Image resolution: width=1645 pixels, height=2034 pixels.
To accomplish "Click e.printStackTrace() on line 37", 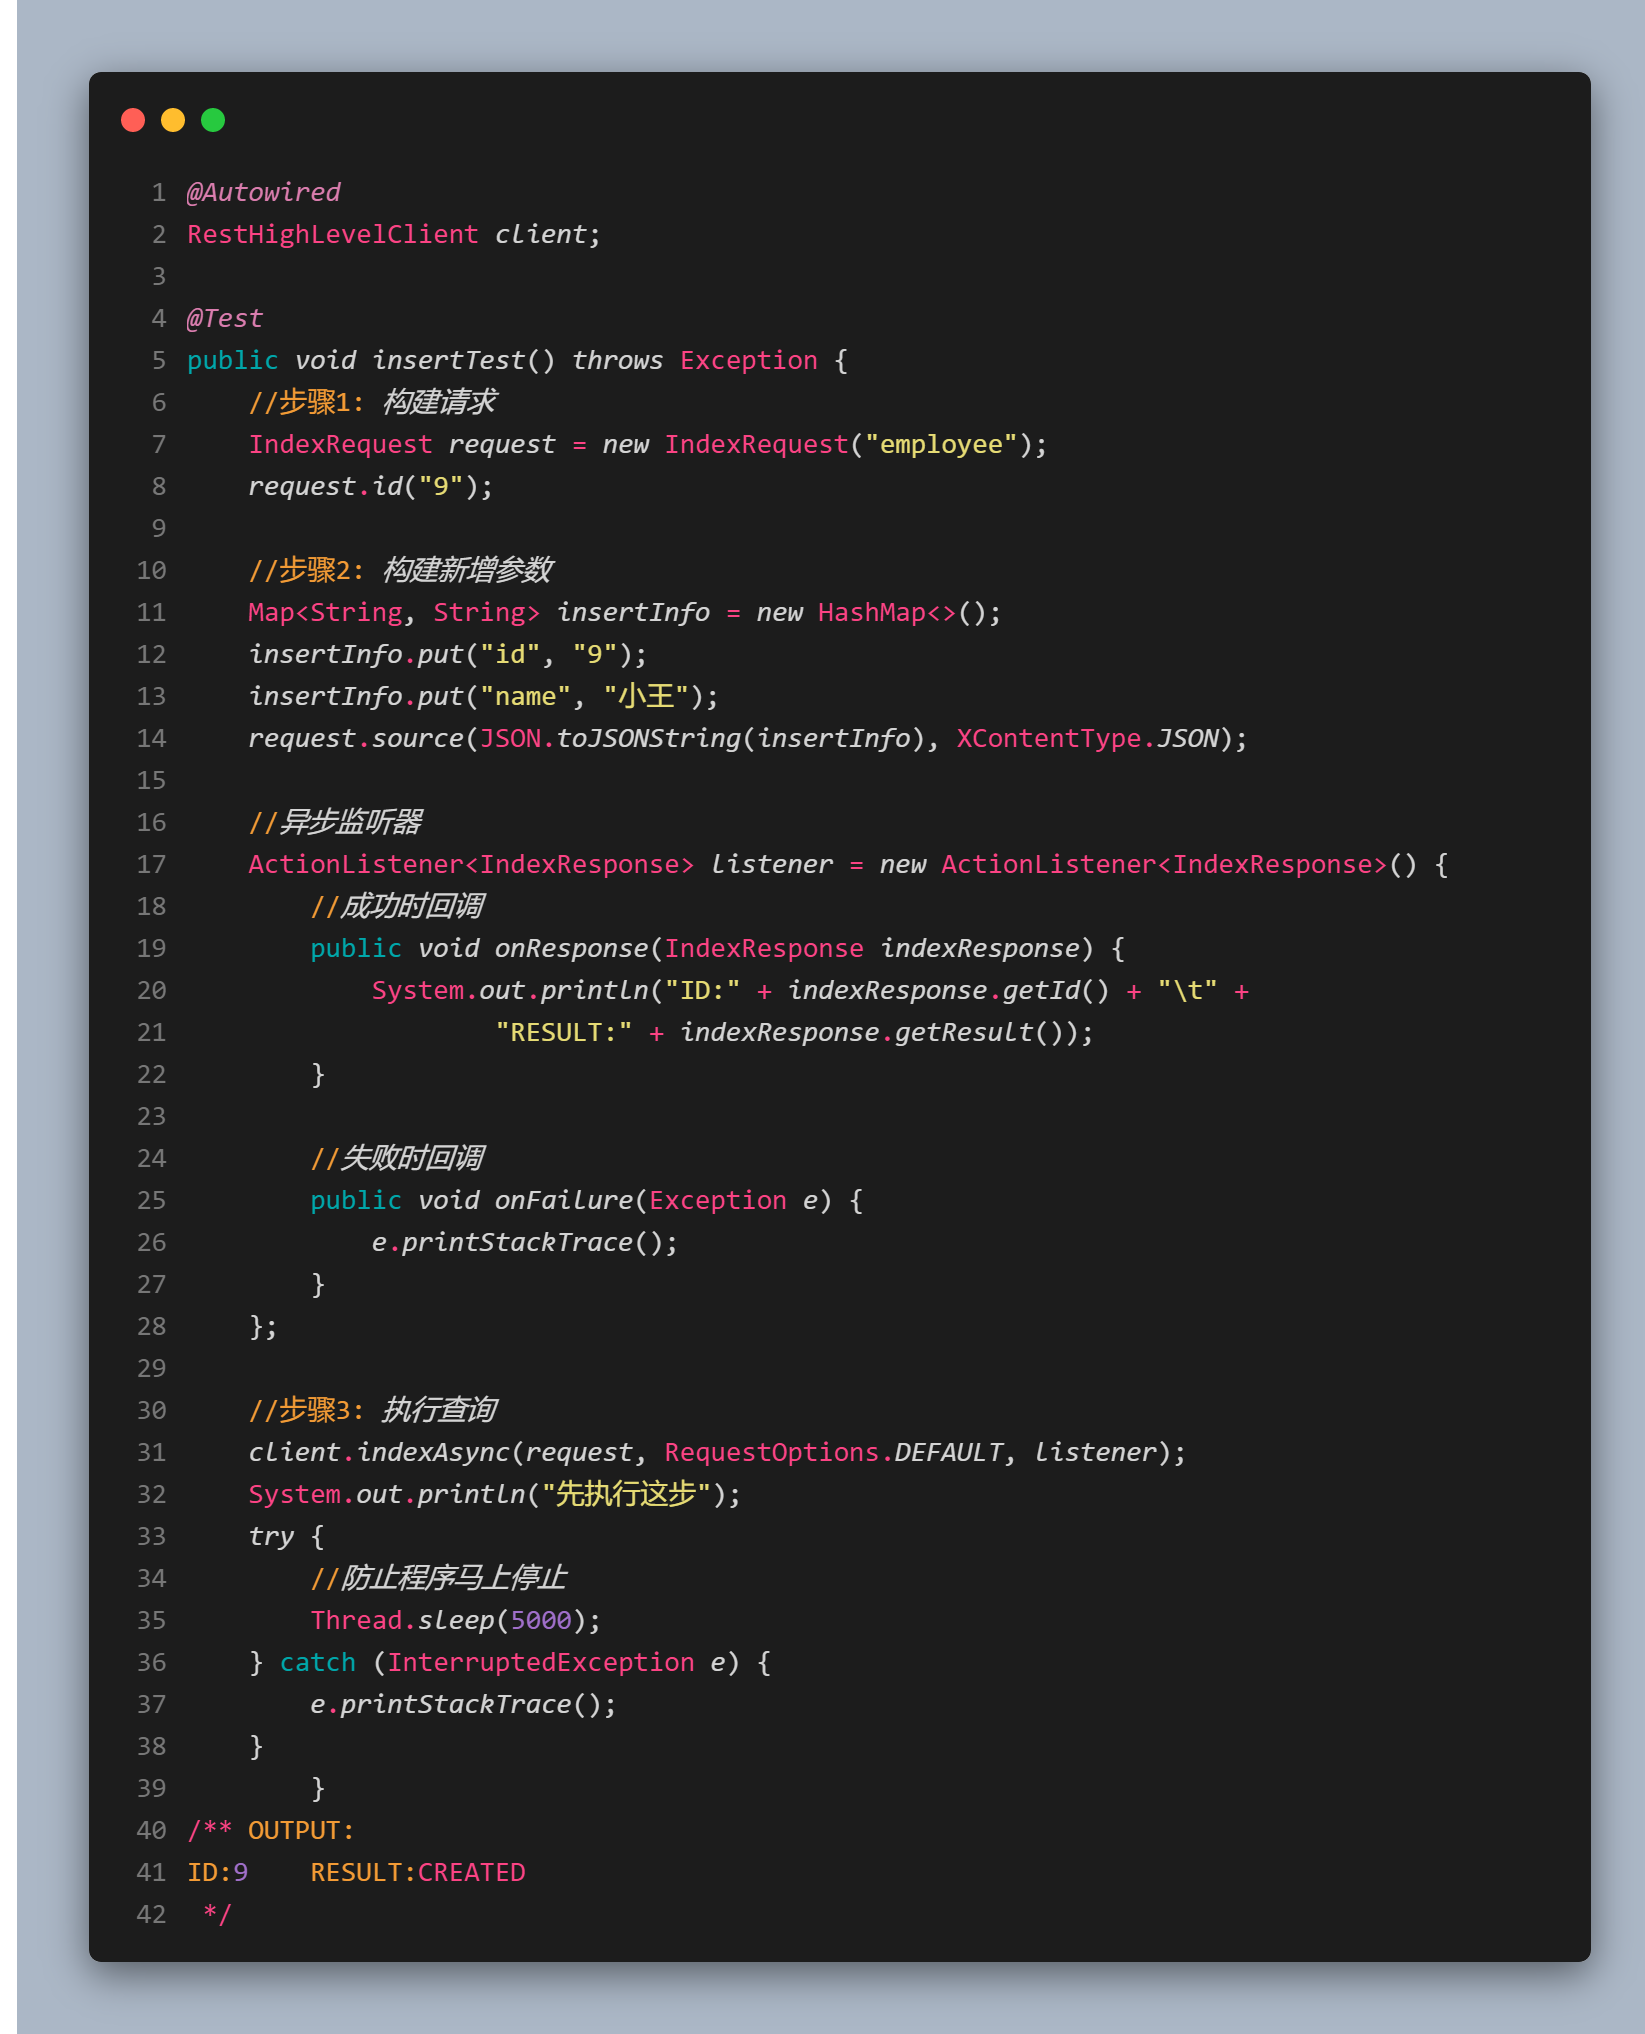I will [456, 1704].
